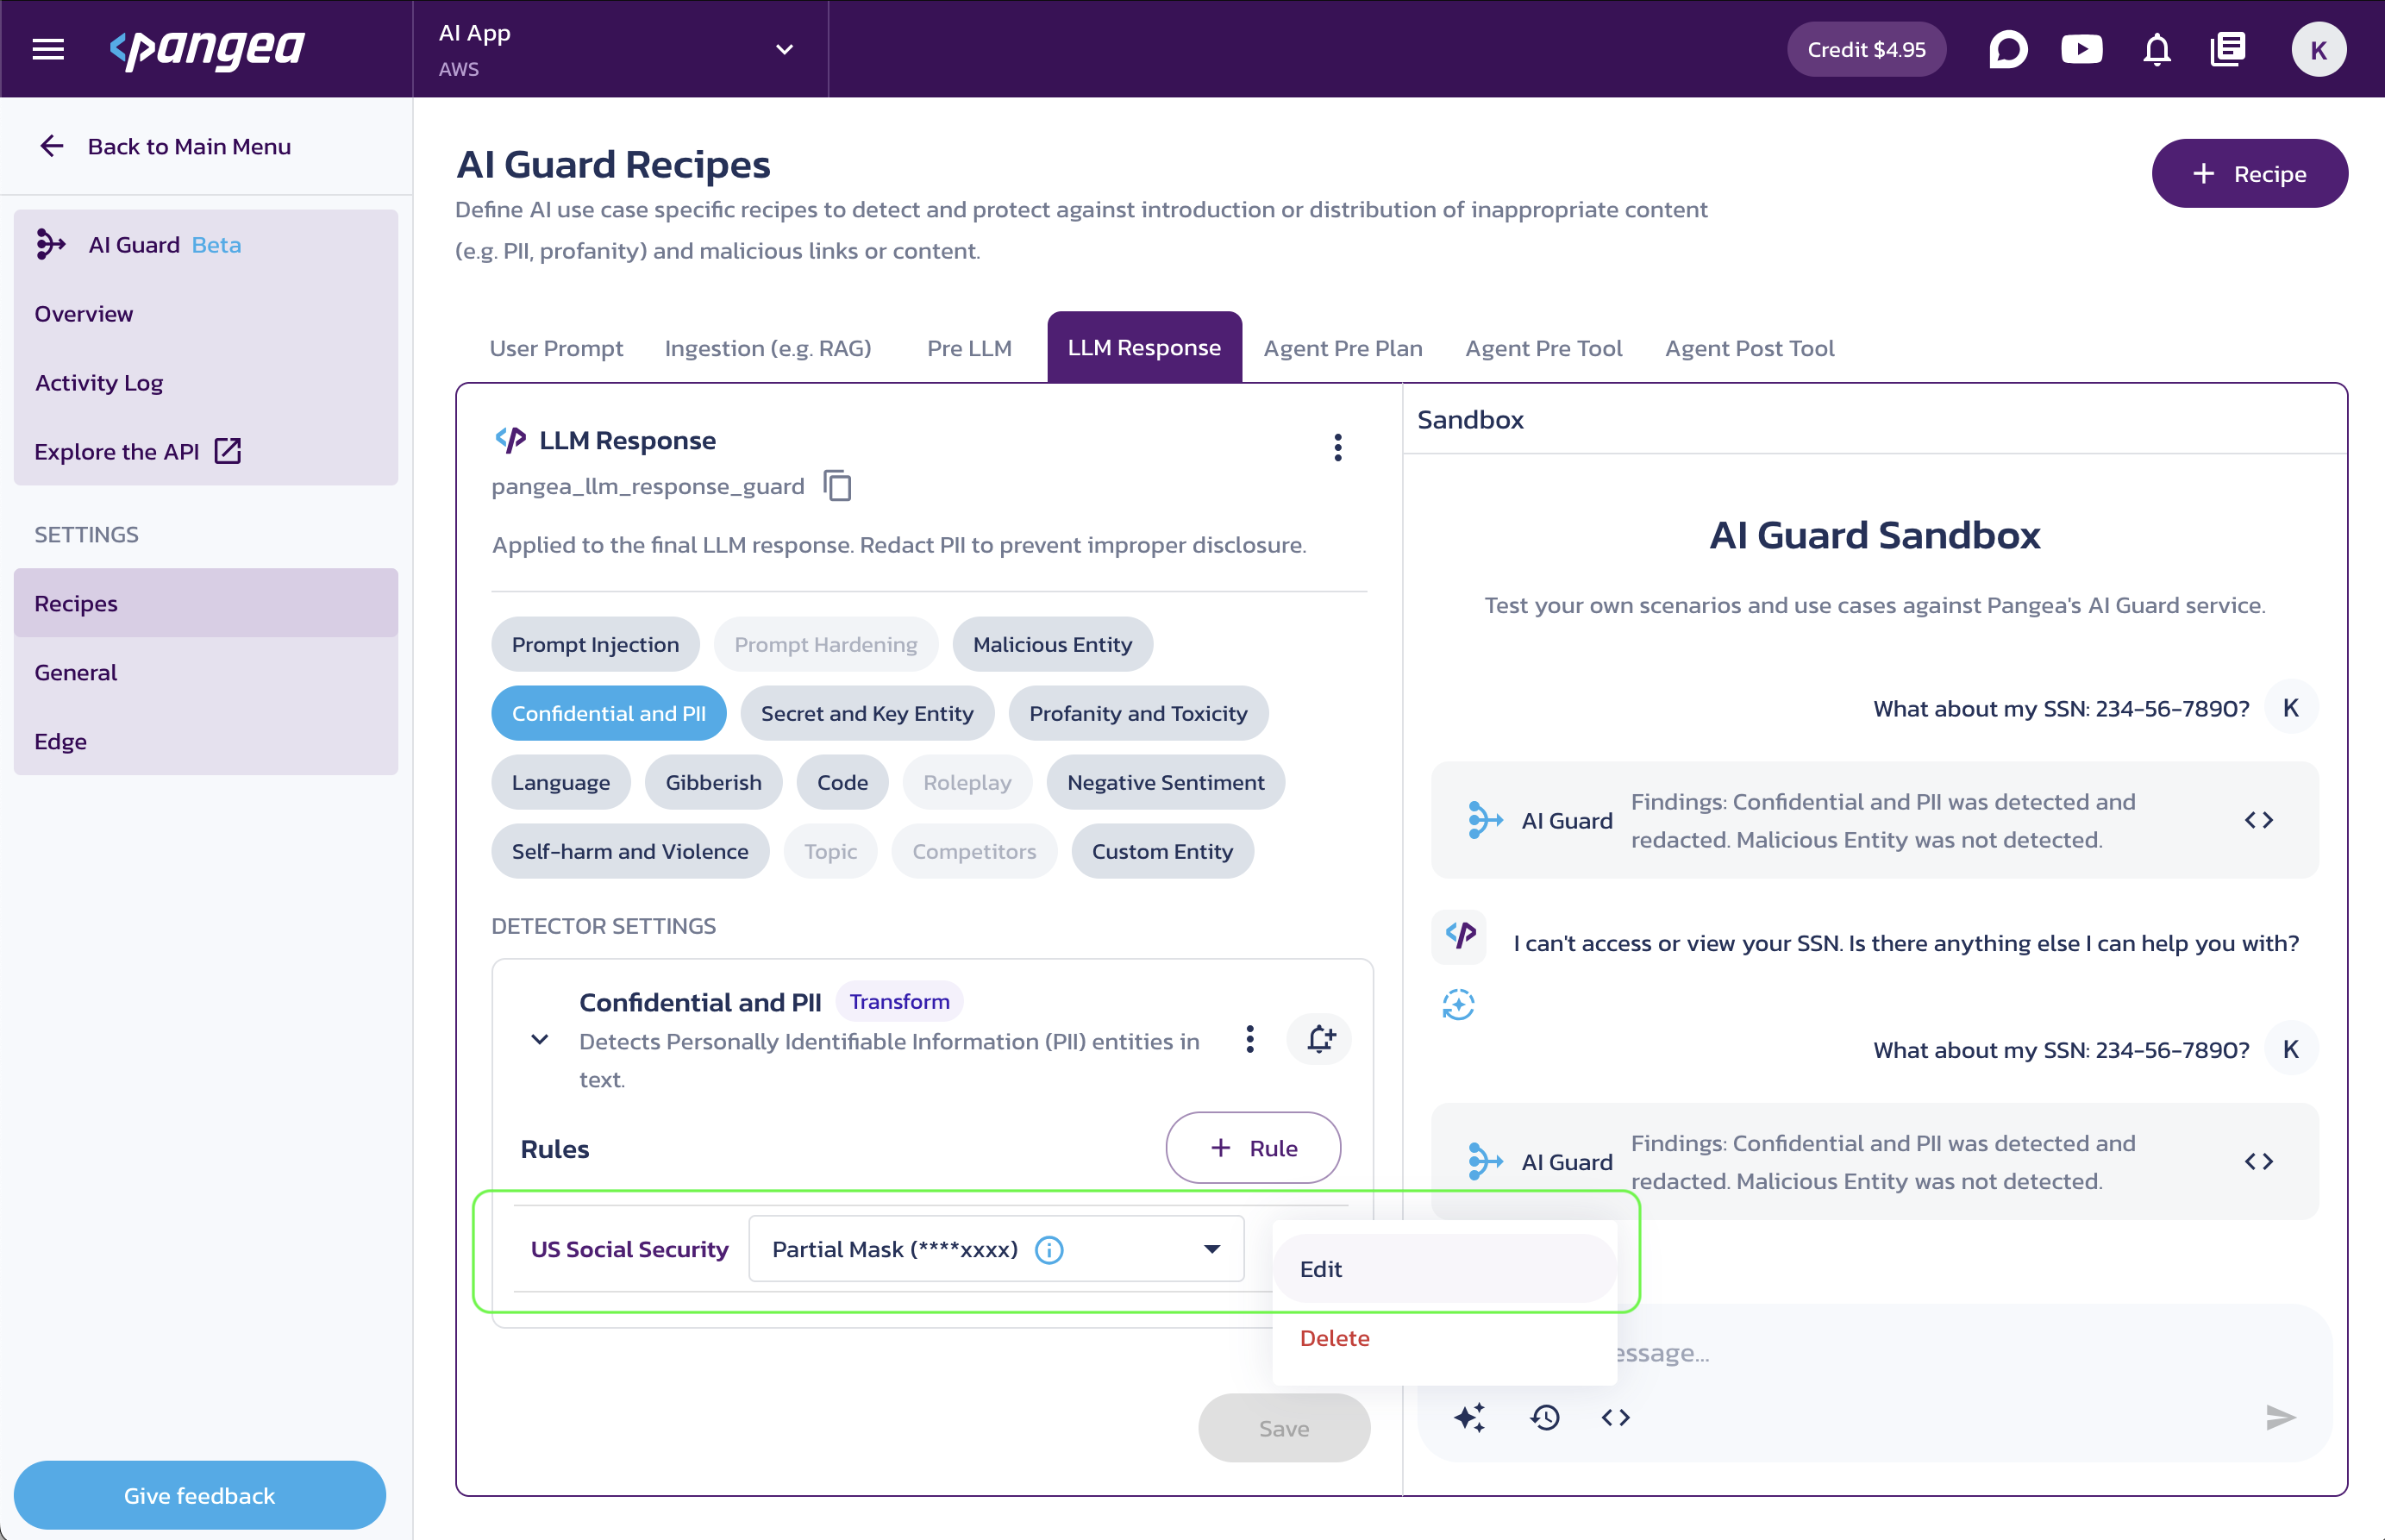Screen dimensions: 2385x1540
Task: View code for first AI Guard findings
Action: click(2258, 820)
